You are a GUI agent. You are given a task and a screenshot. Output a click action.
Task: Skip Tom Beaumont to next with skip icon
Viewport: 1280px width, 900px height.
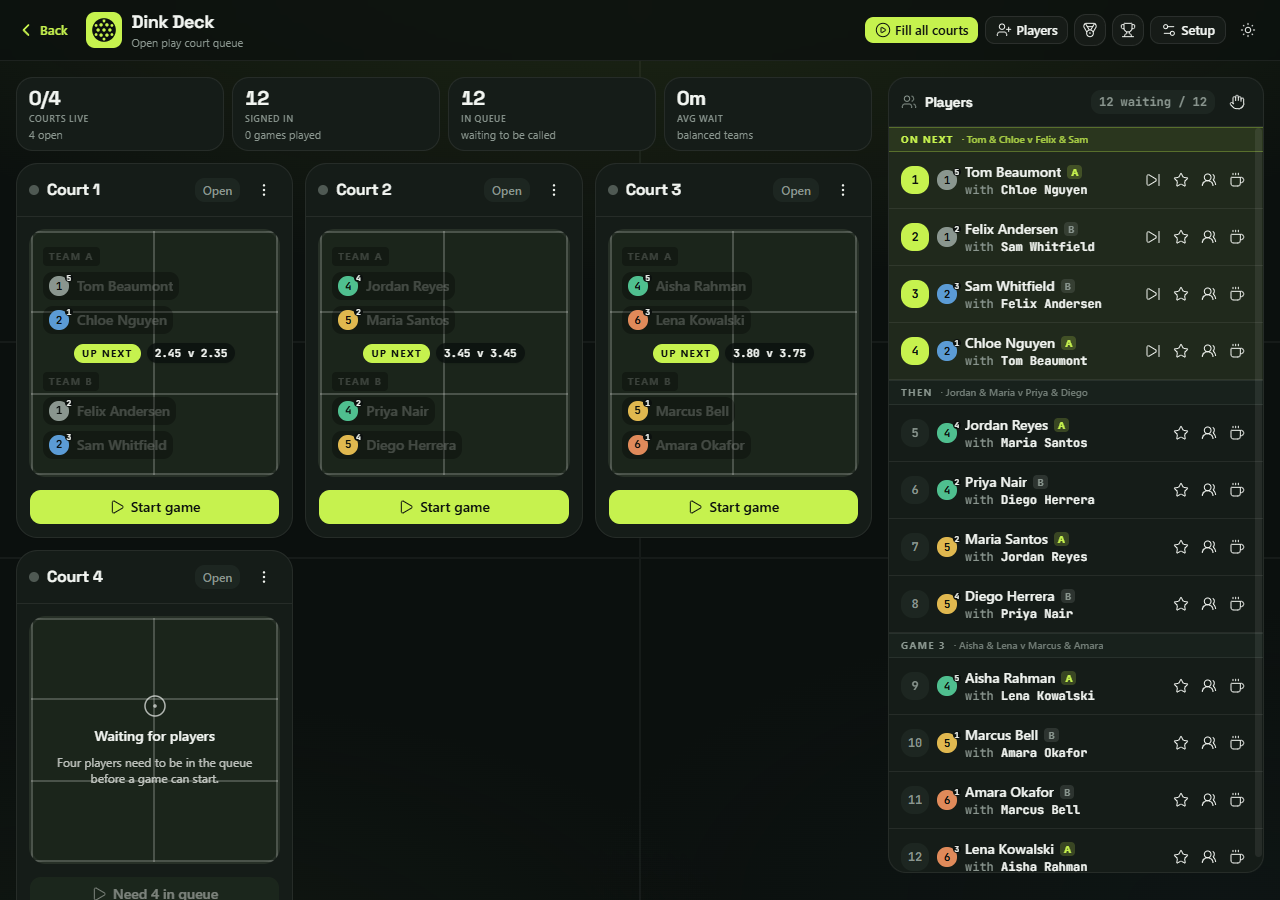click(x=1153, y=180)
